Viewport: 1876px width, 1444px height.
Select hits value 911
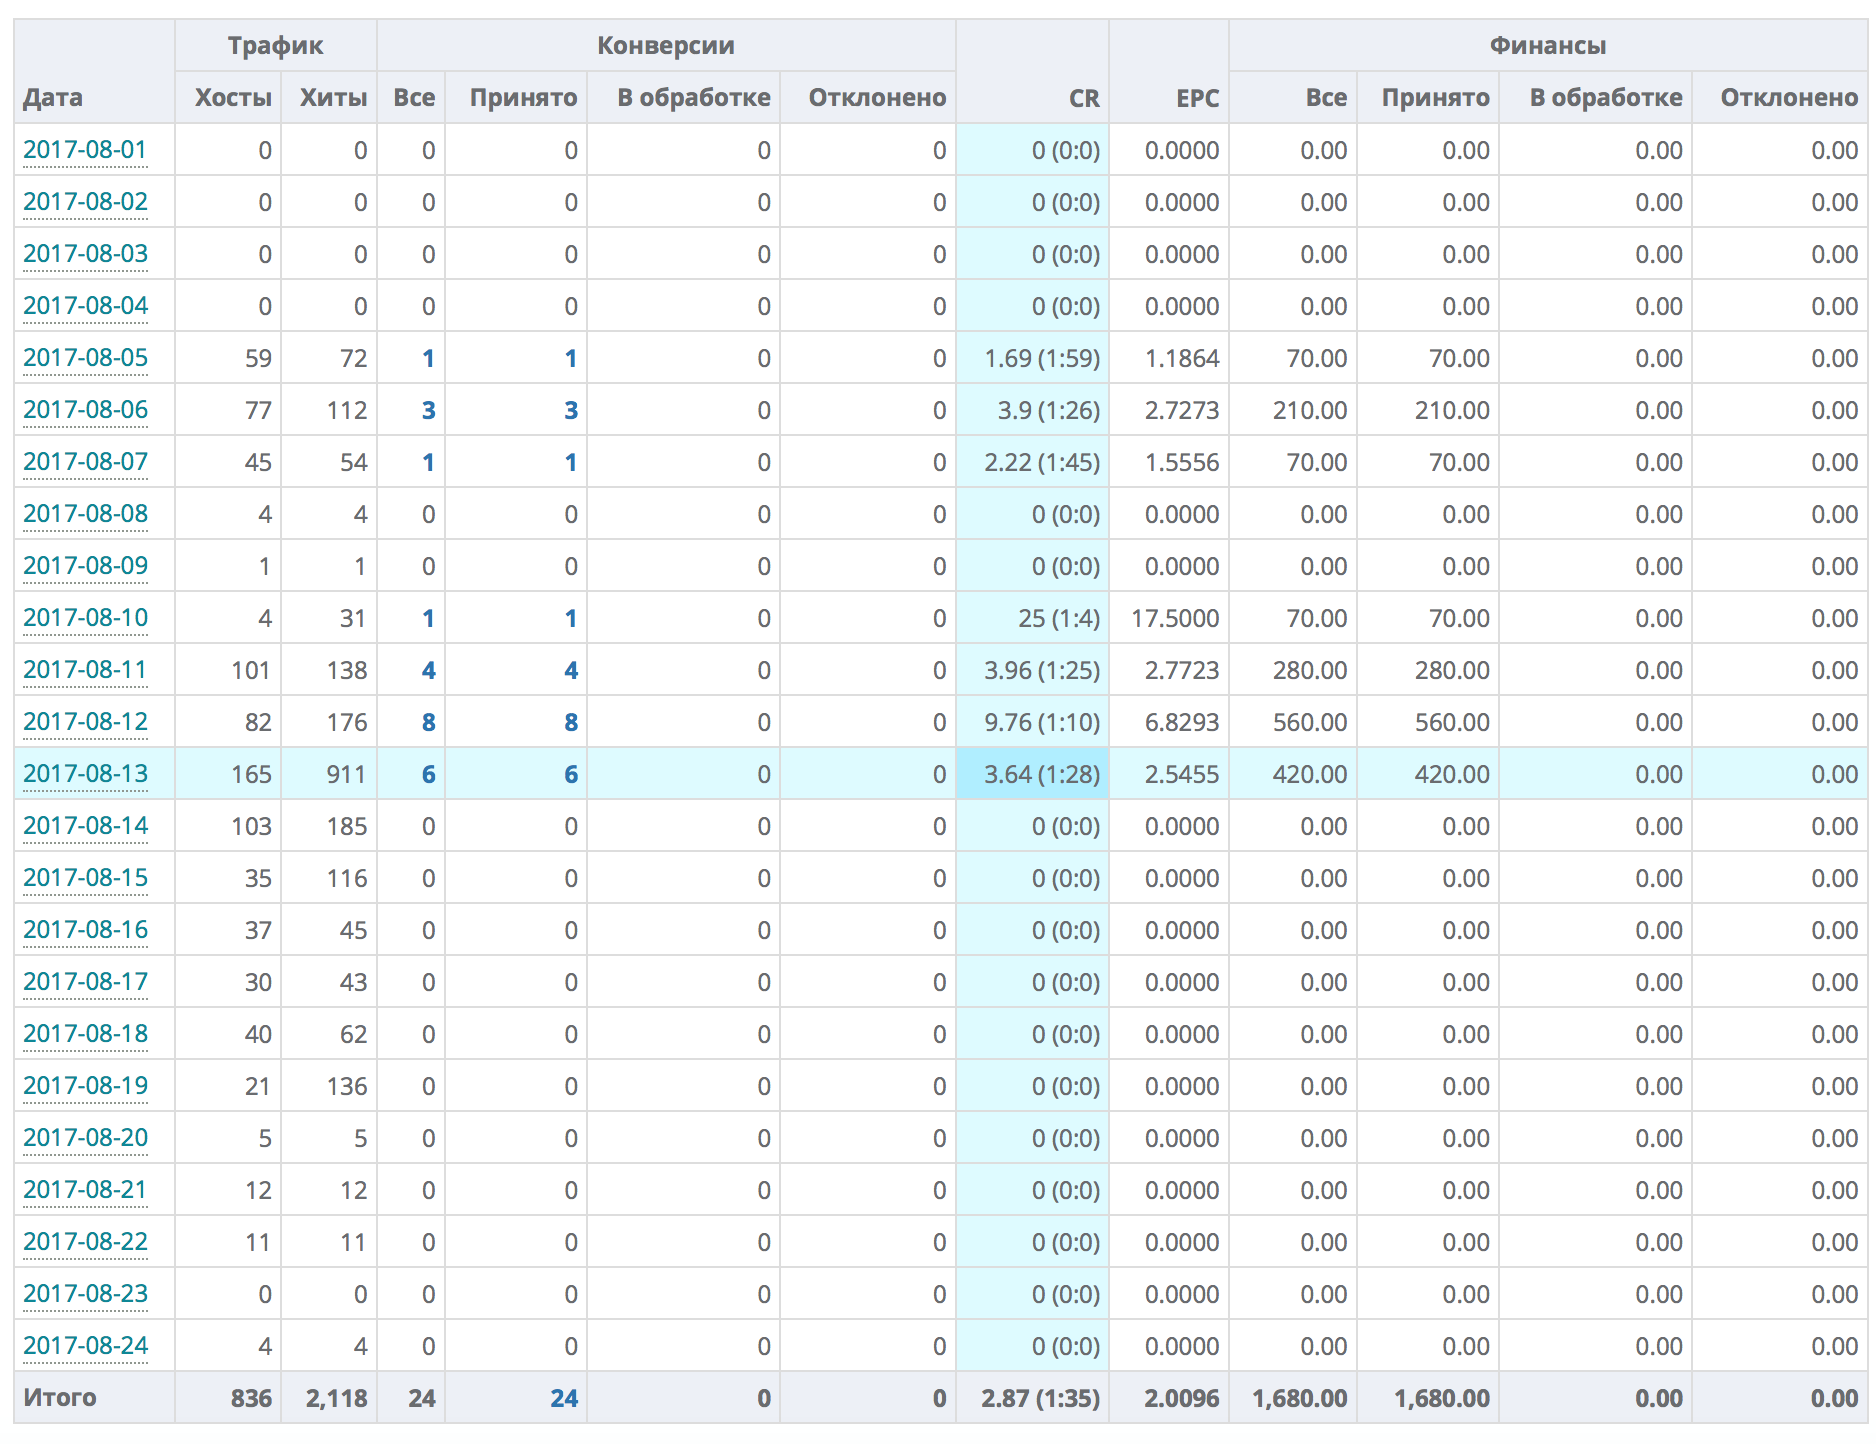[x=346, y=774]
